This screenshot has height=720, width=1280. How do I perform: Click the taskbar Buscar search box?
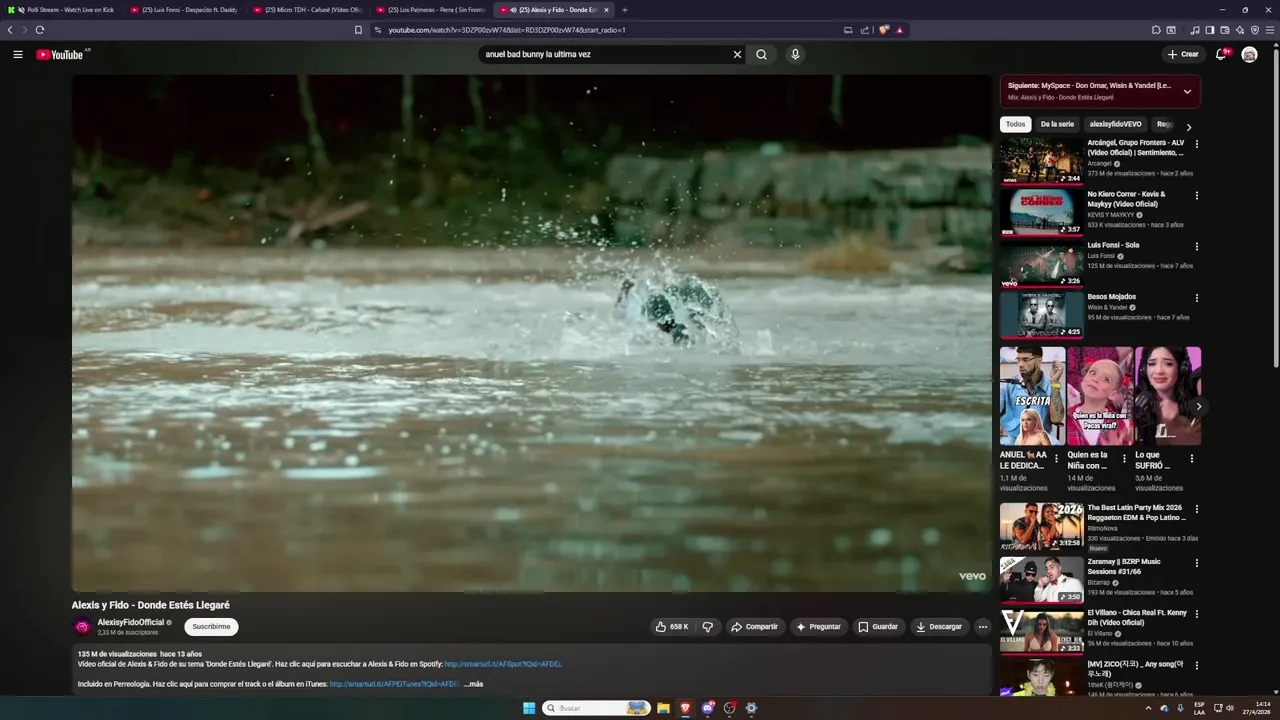596,708
